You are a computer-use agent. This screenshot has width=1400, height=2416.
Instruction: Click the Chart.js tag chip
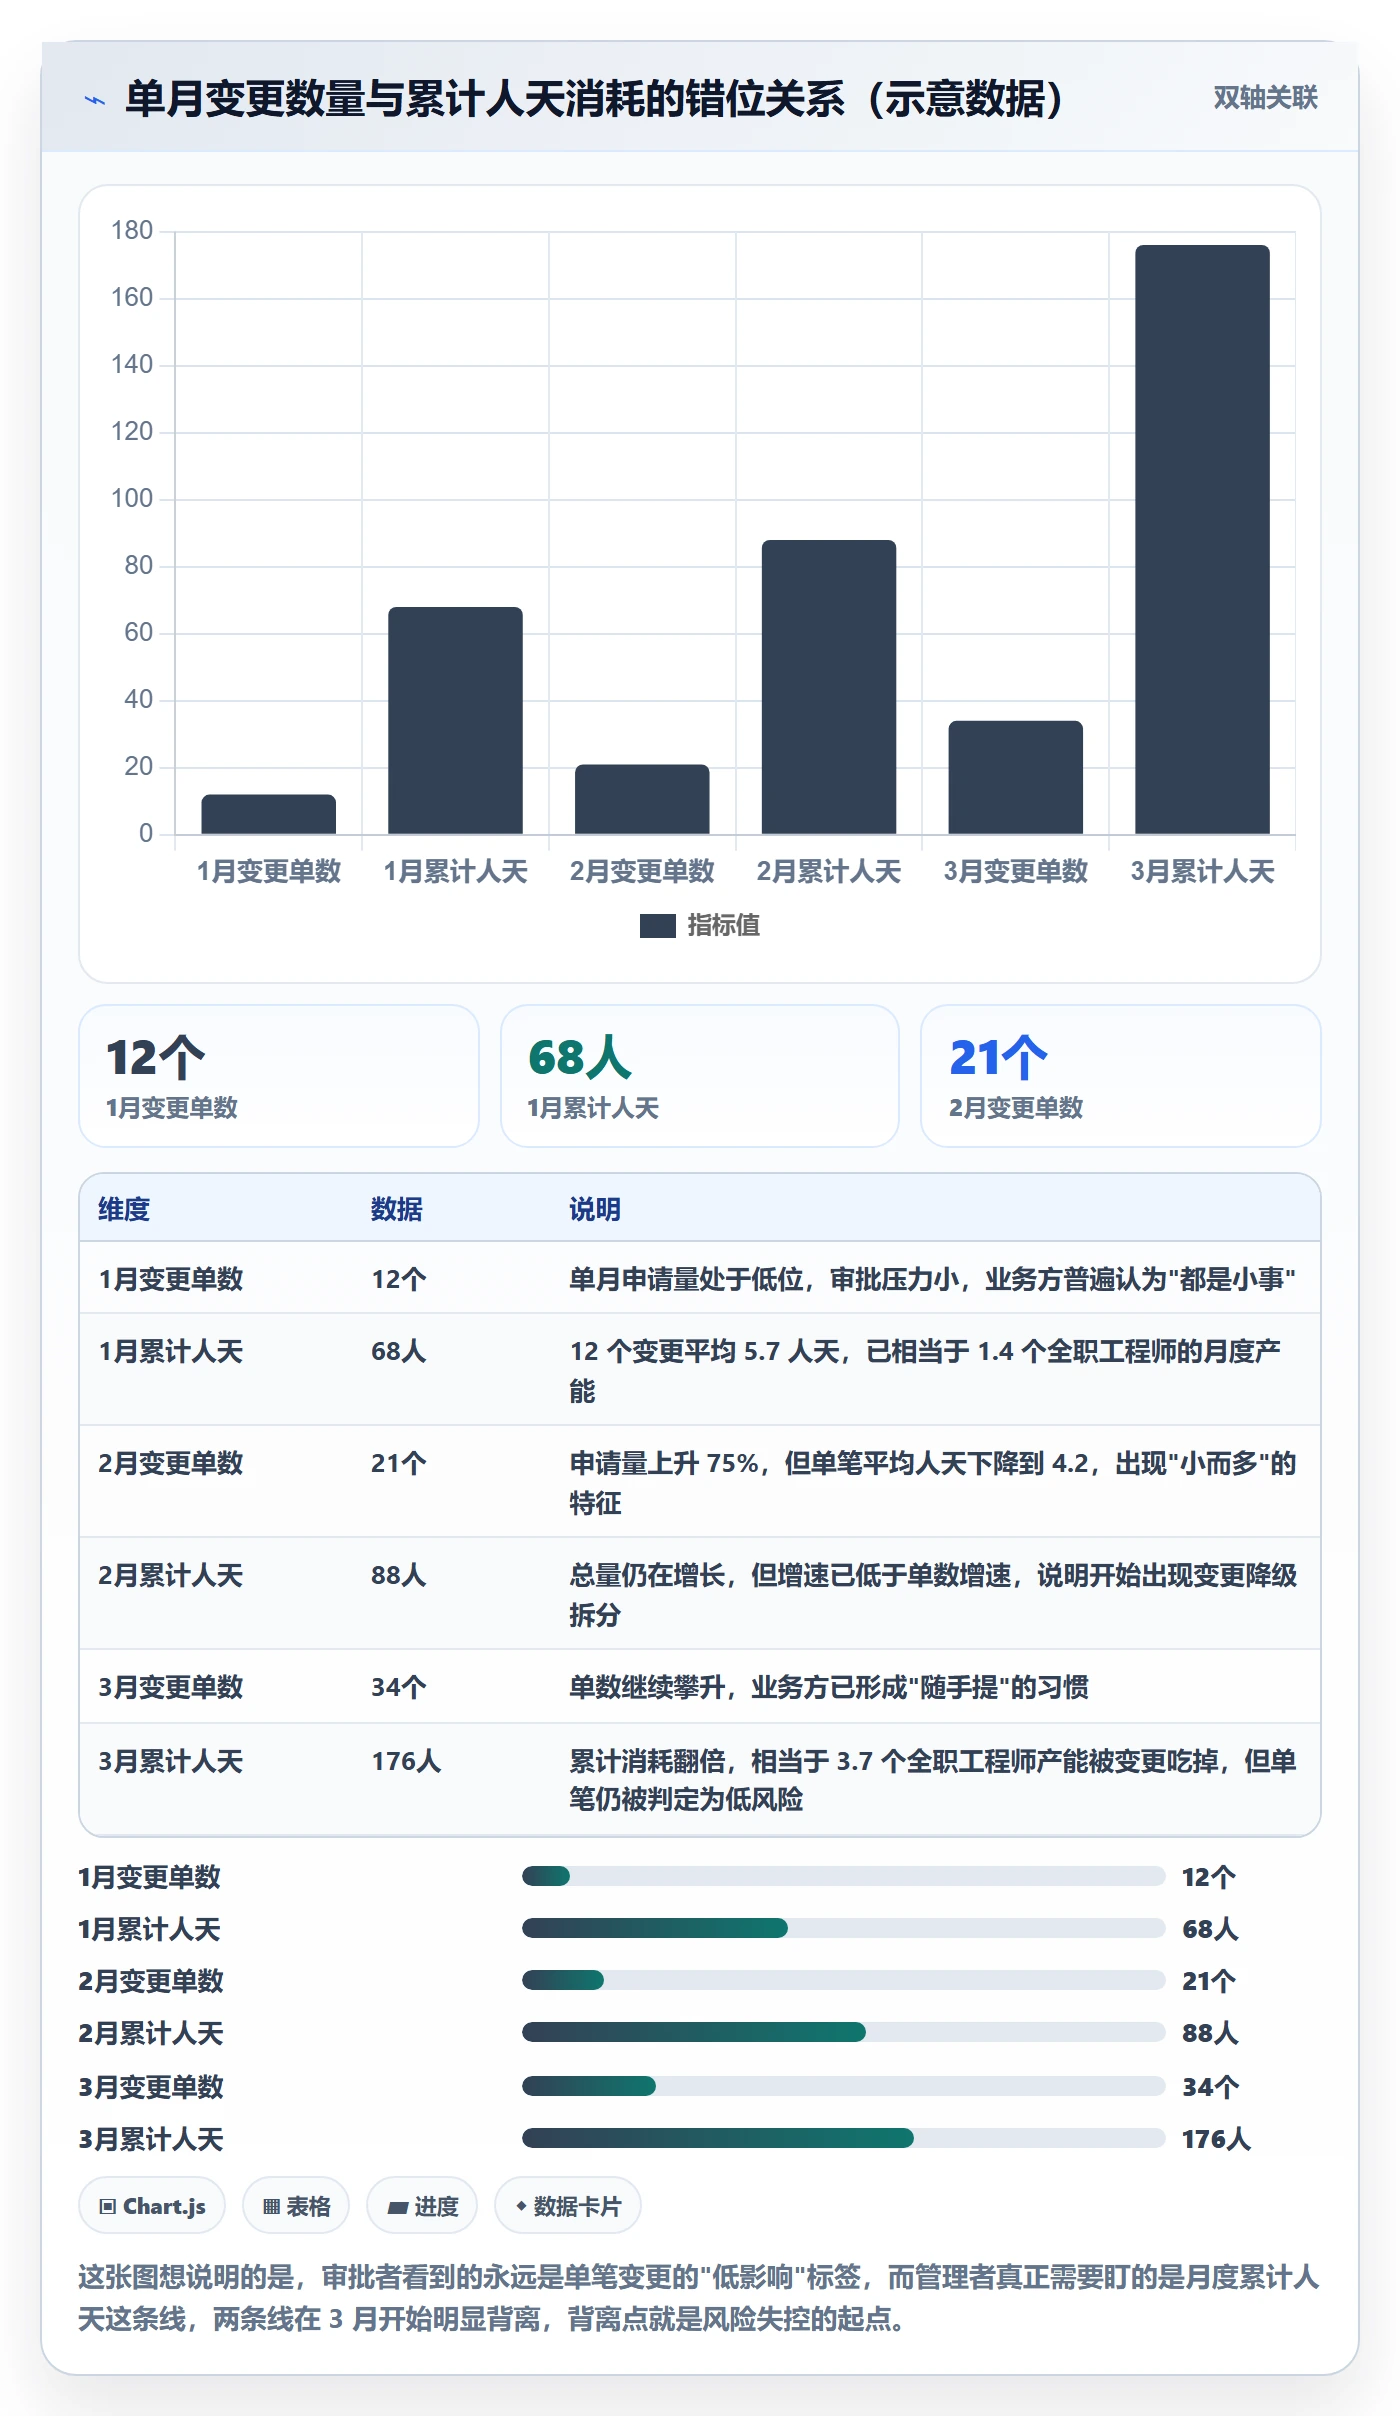tap(152, 2205)
